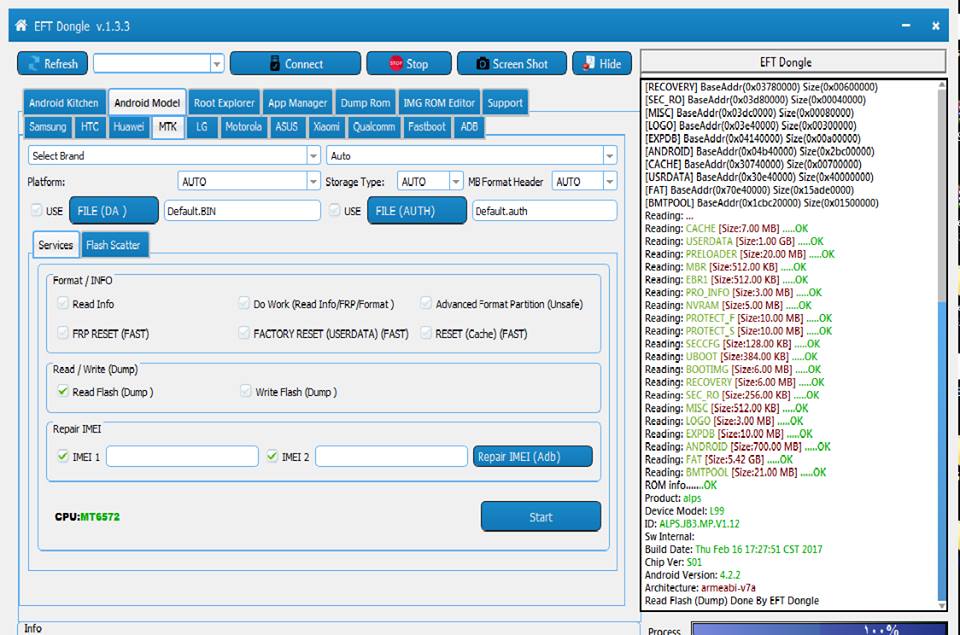The image size is (960, 635).
Task: Close the EFT Dongle window
Action: [936, 25]
